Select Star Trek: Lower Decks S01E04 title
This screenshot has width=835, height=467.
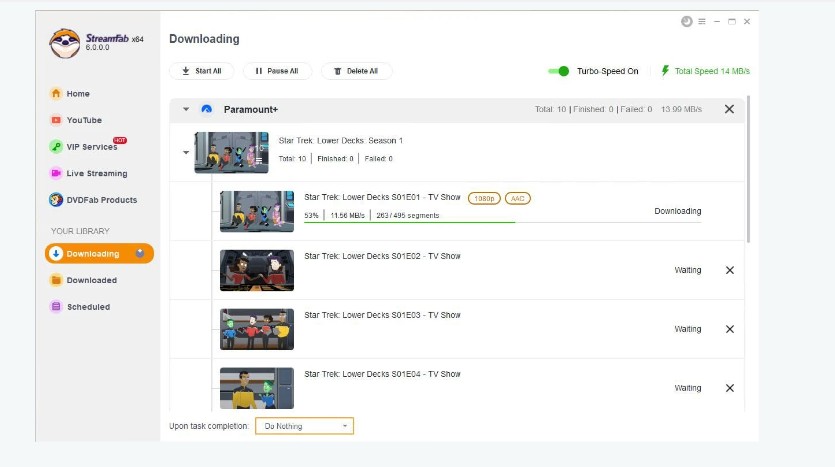(x=382, y=374)
